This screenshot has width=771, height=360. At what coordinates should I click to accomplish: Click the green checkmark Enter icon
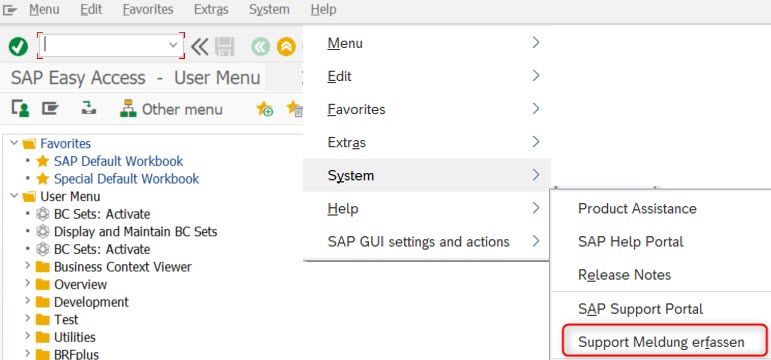[x=18, y=47]
